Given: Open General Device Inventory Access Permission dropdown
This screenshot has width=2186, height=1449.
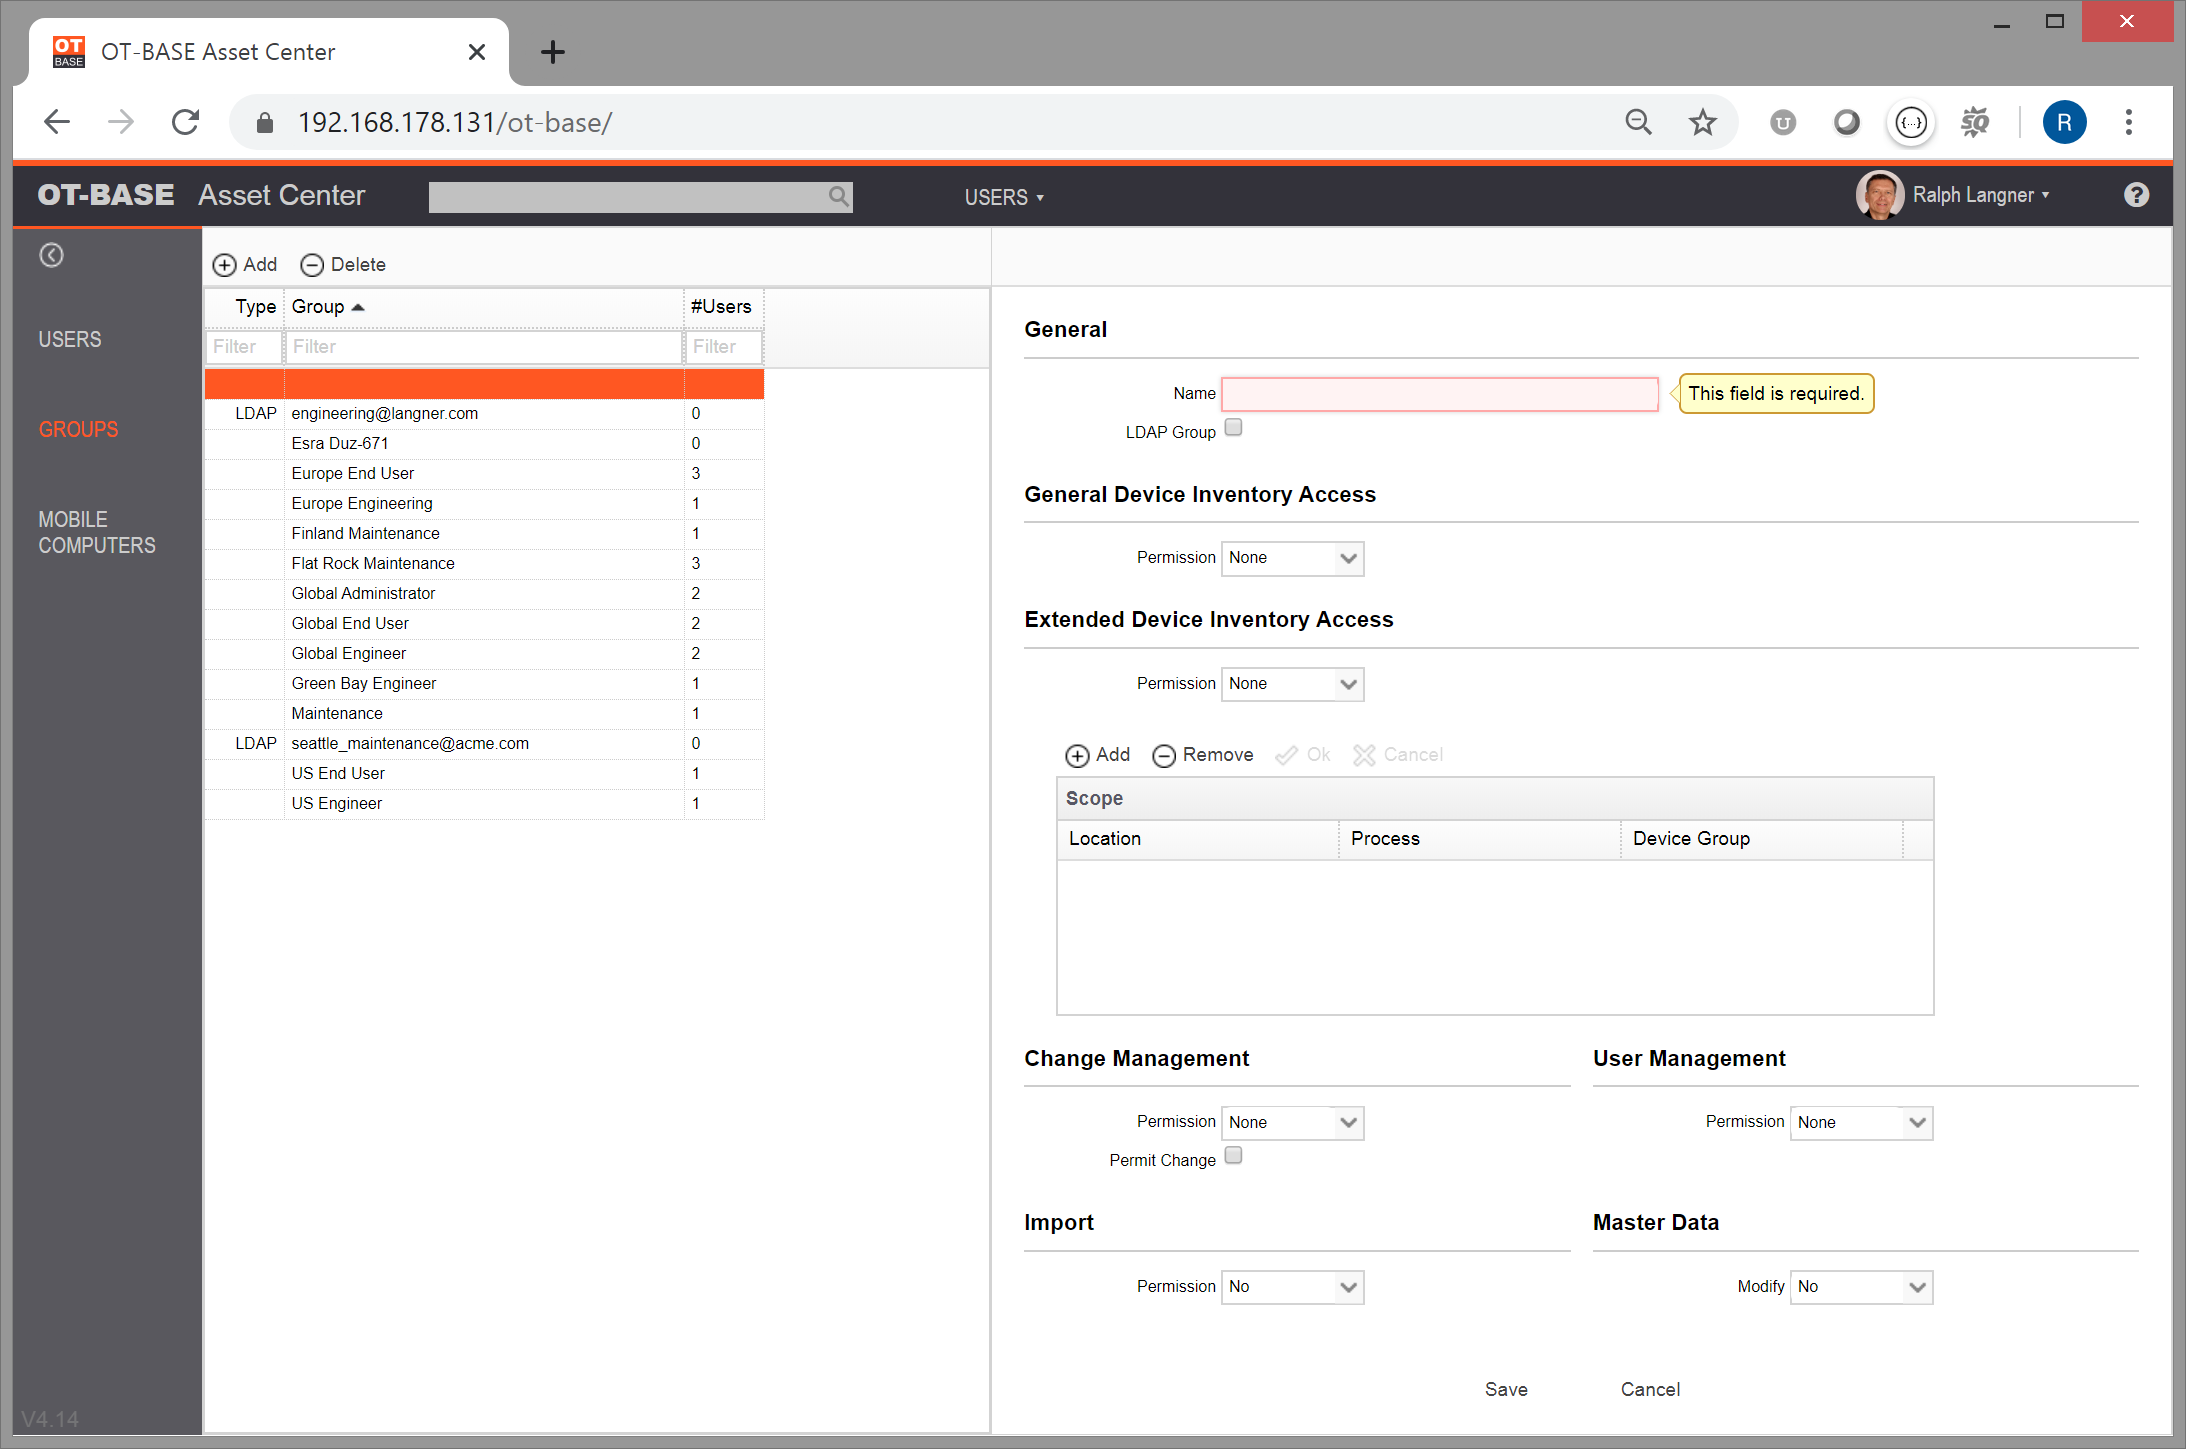Looking at the screenshot, I should click(1292, 558).
